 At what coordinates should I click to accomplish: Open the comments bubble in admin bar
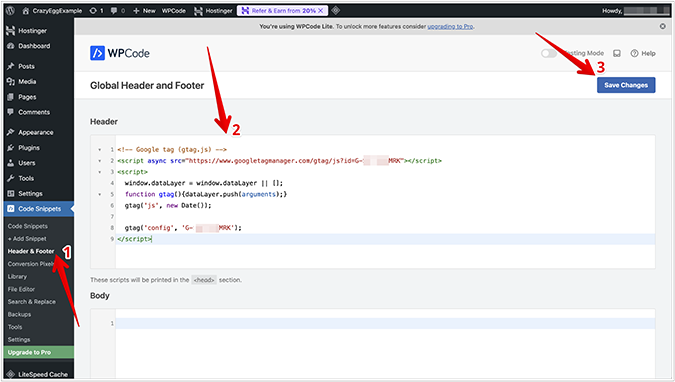(x=118, y=11)
